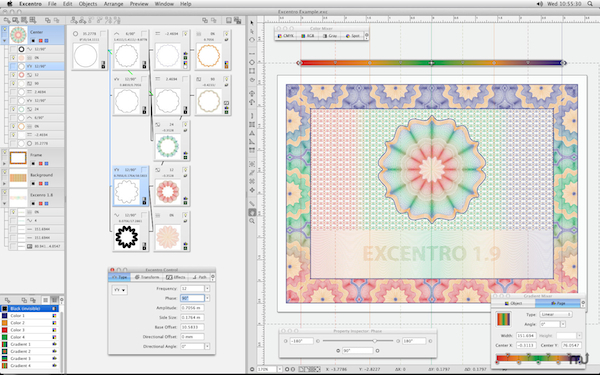The height and width of the screenshot is (375, 600).
Task: Expand the Background layer group
Action: pos(5,183)
